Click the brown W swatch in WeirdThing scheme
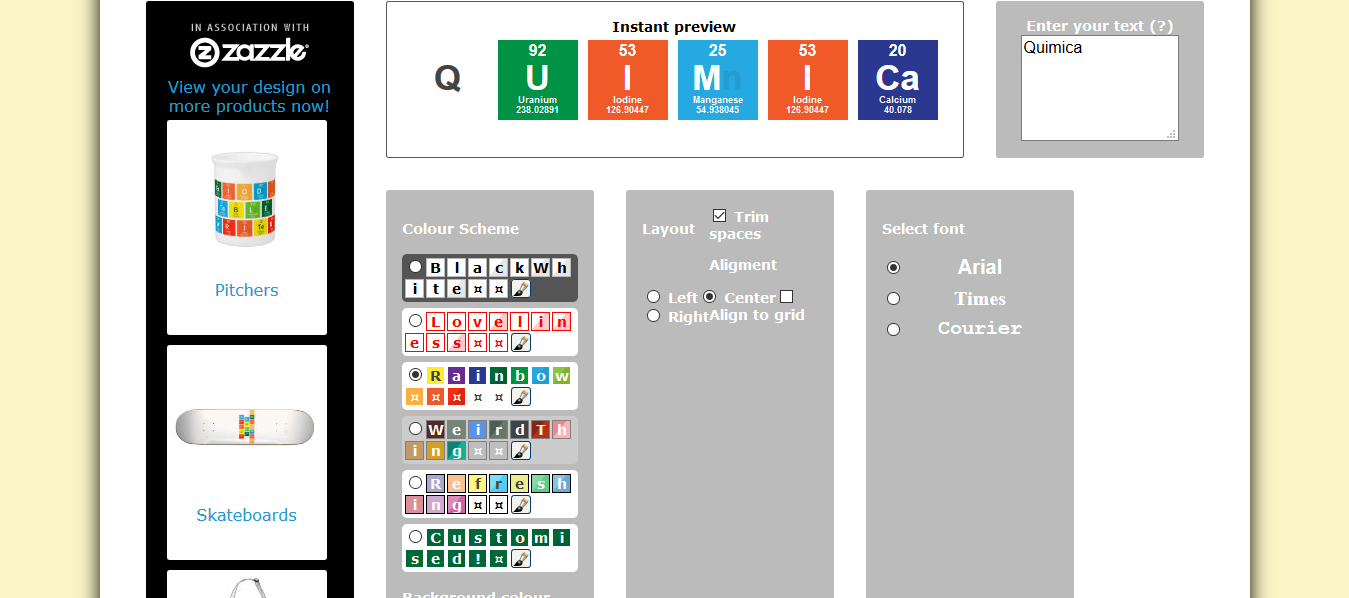Screen dimensions: 1349x598 point(435,430)
